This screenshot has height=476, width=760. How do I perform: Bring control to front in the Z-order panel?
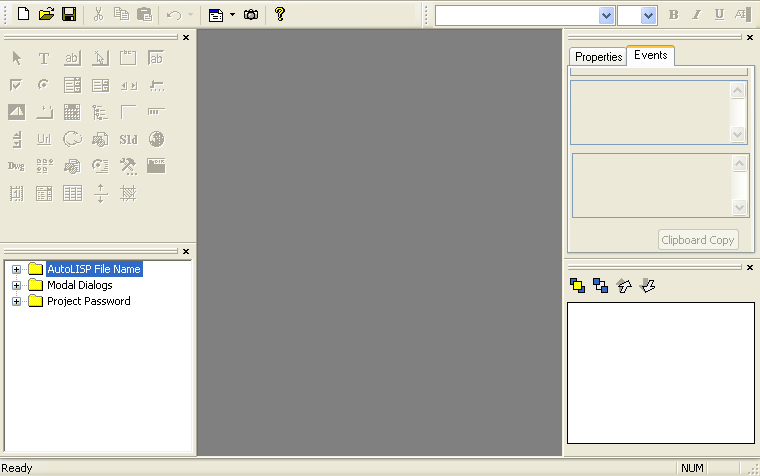(577, 286)
